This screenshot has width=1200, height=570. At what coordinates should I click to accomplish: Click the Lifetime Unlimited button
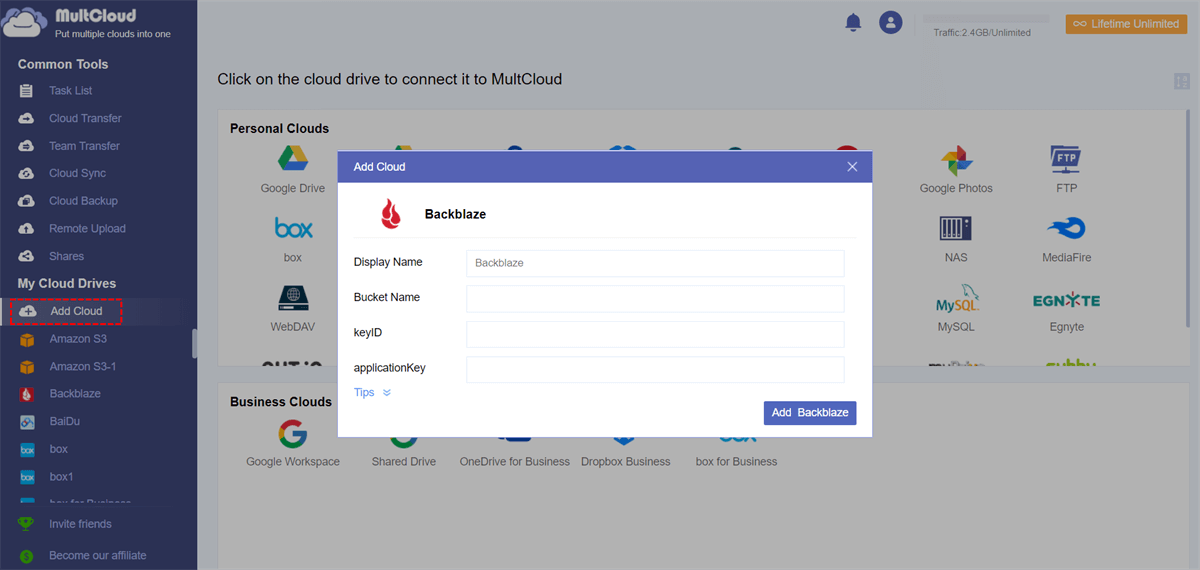click(1126, 24)
